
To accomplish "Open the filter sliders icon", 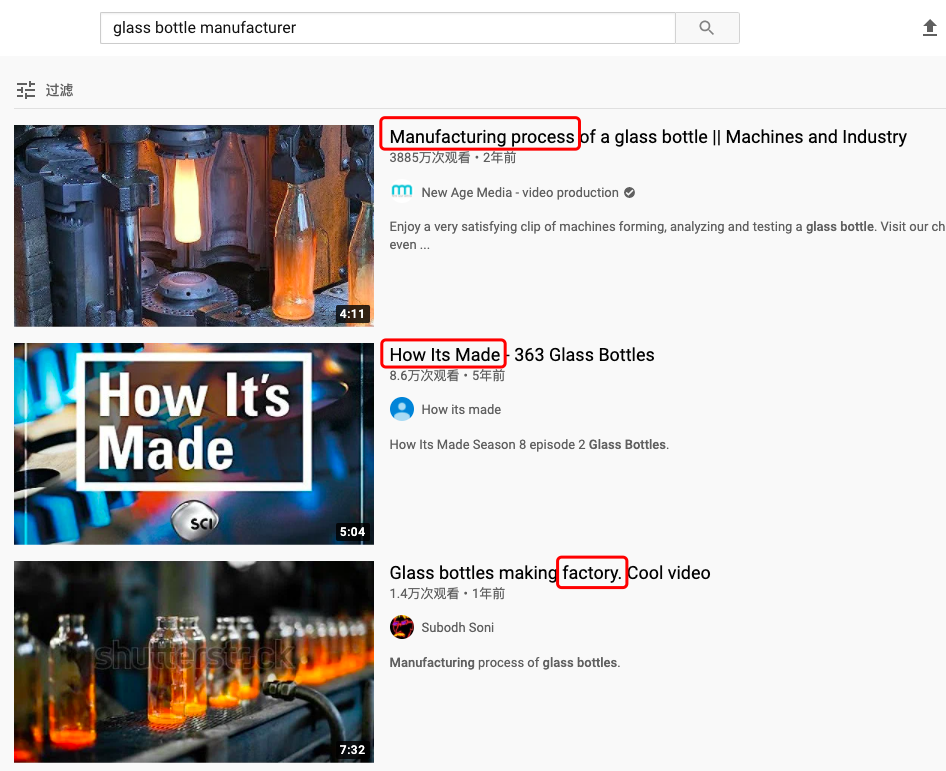I will 25,90.
